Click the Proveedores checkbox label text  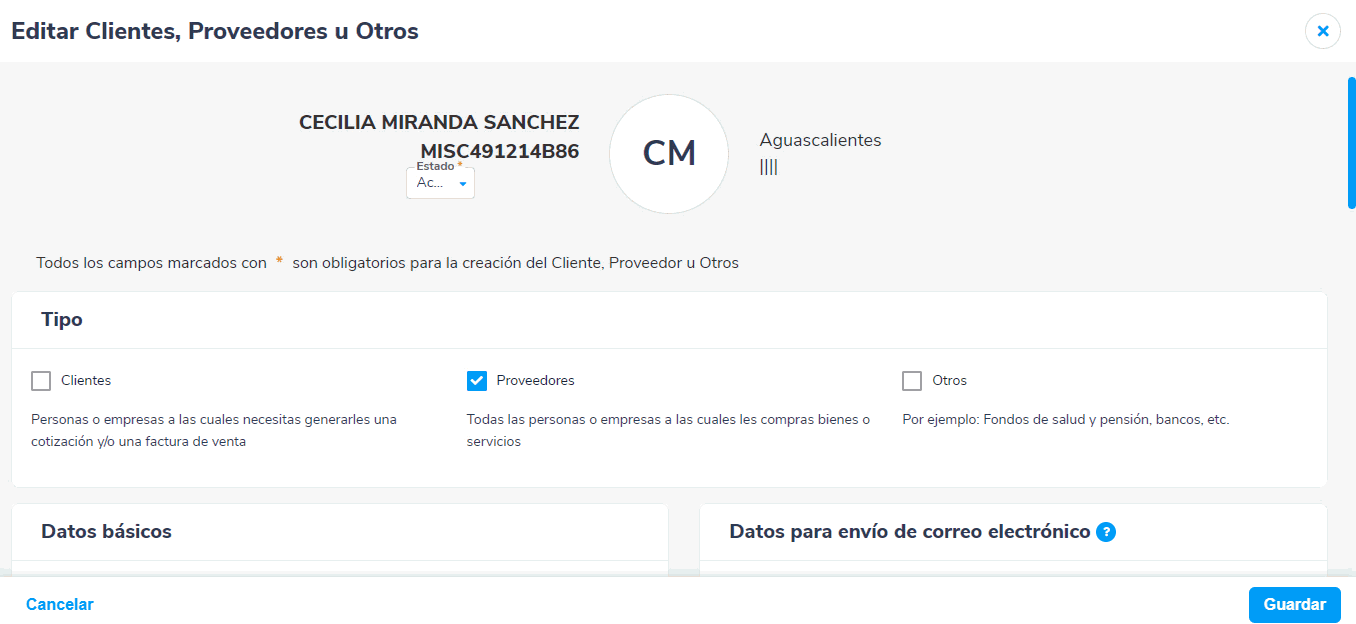pos(535,381)
